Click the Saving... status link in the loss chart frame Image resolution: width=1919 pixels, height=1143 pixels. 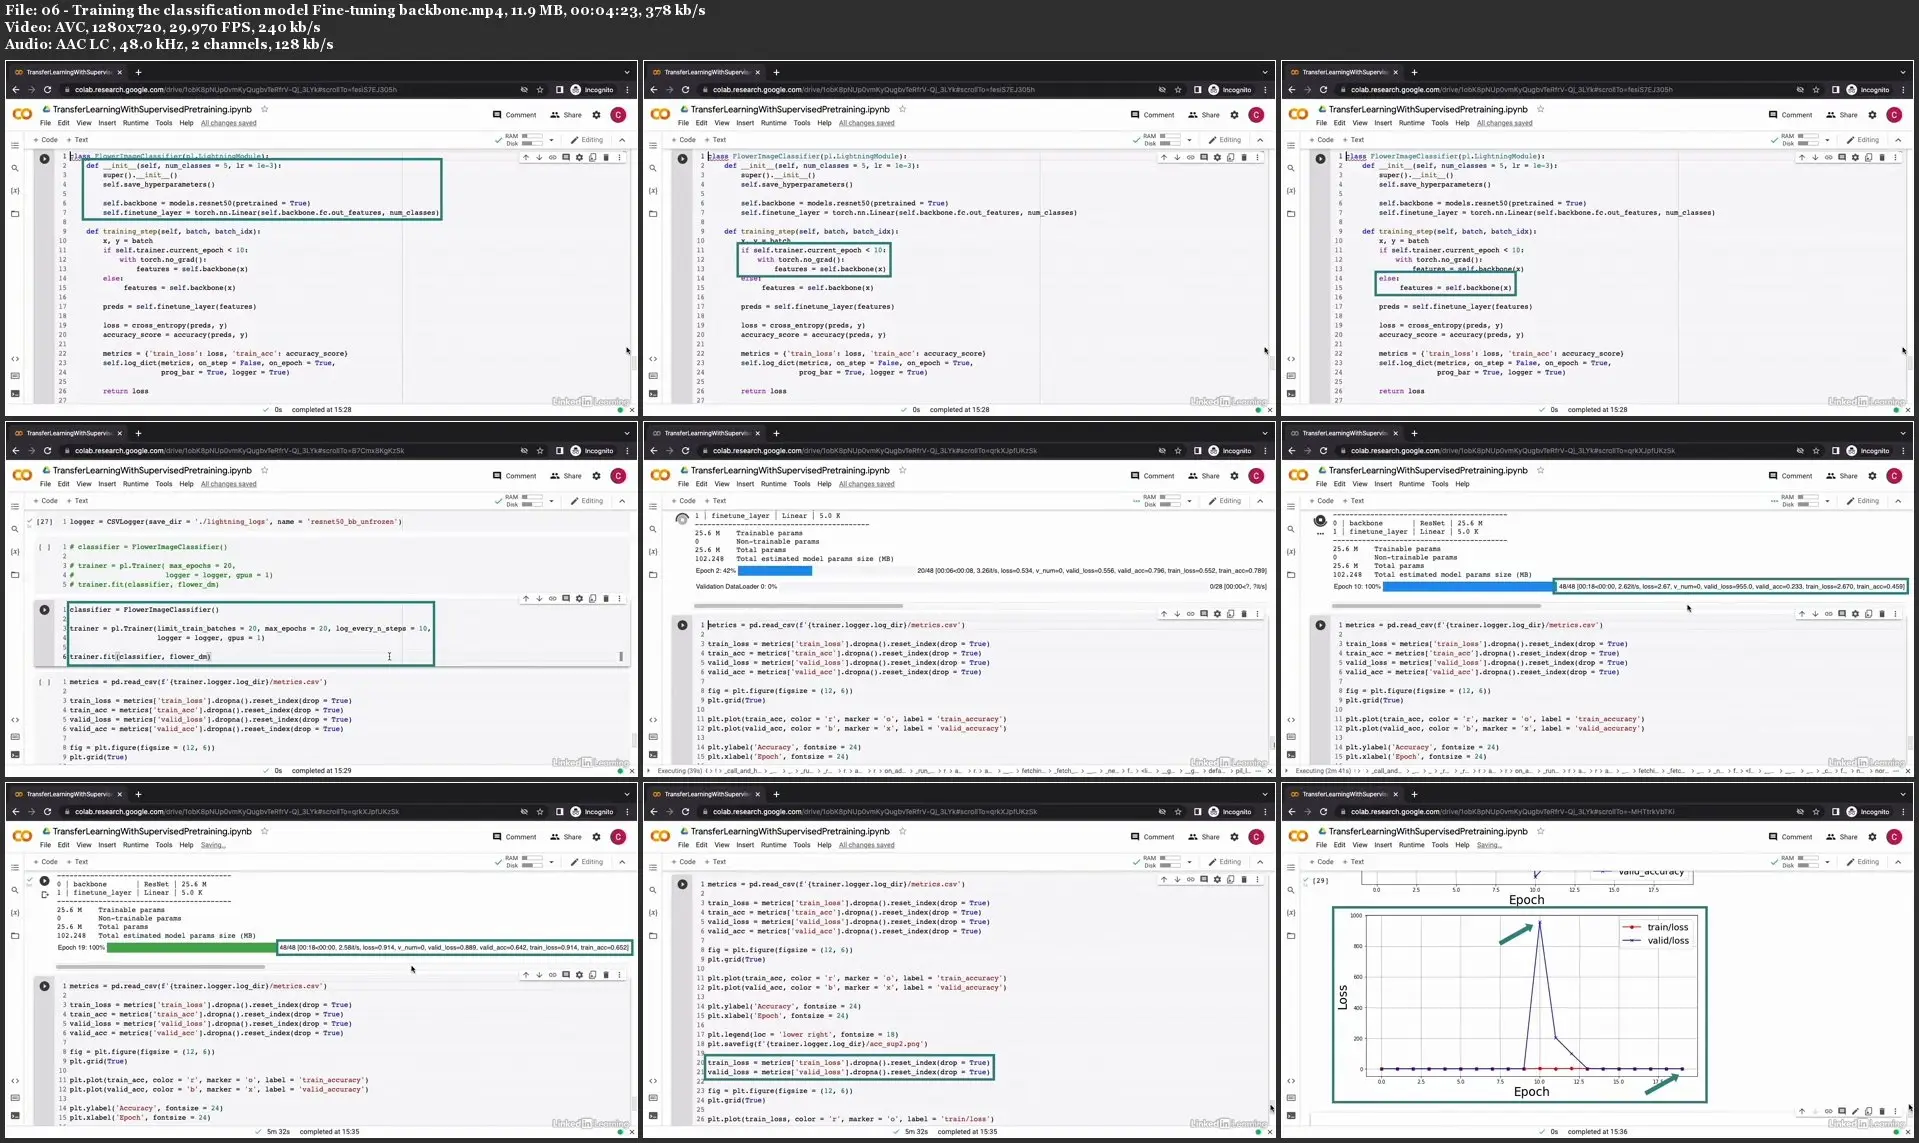point(1489,845)
